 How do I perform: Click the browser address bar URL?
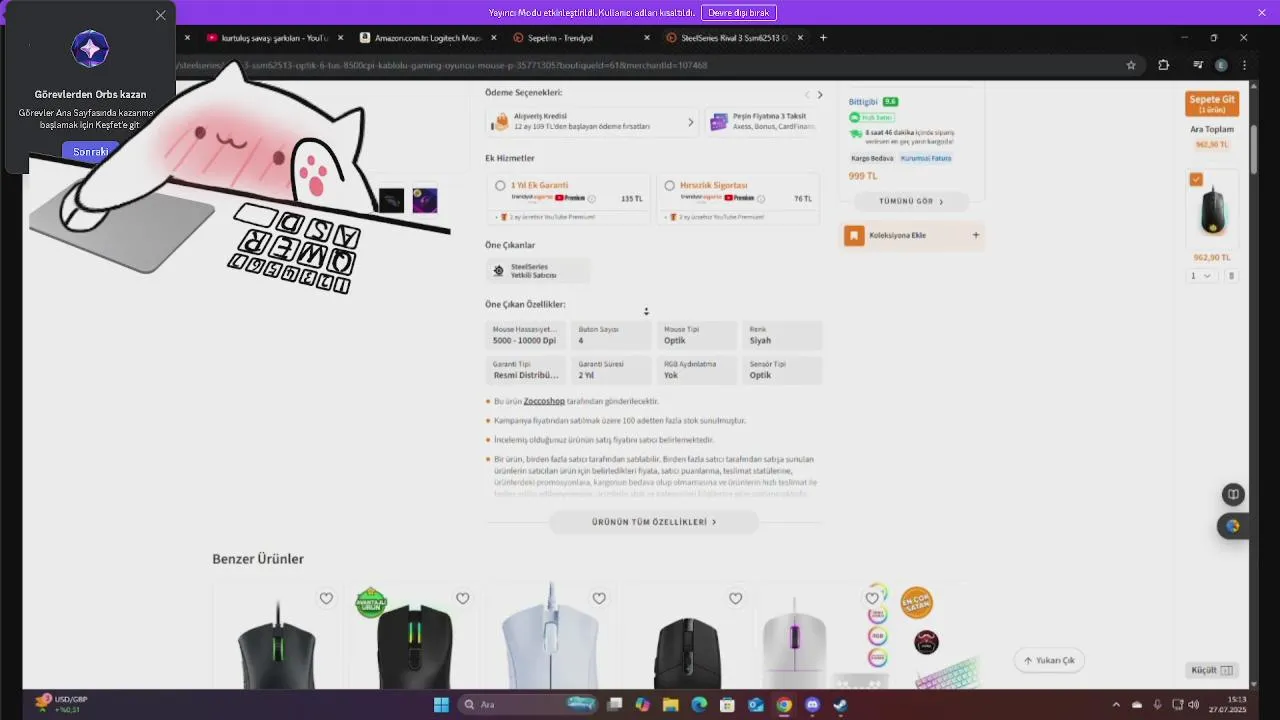441,65
